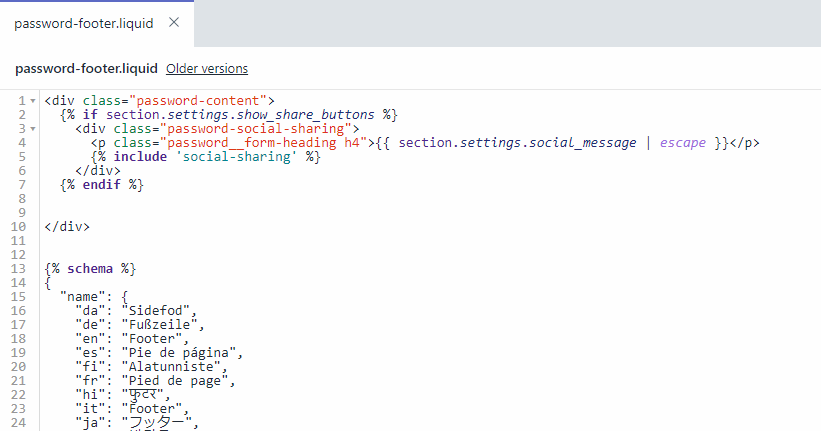Collapse the code fold arrow on line 1
This screenshot has height=431, width=821.
33,101
